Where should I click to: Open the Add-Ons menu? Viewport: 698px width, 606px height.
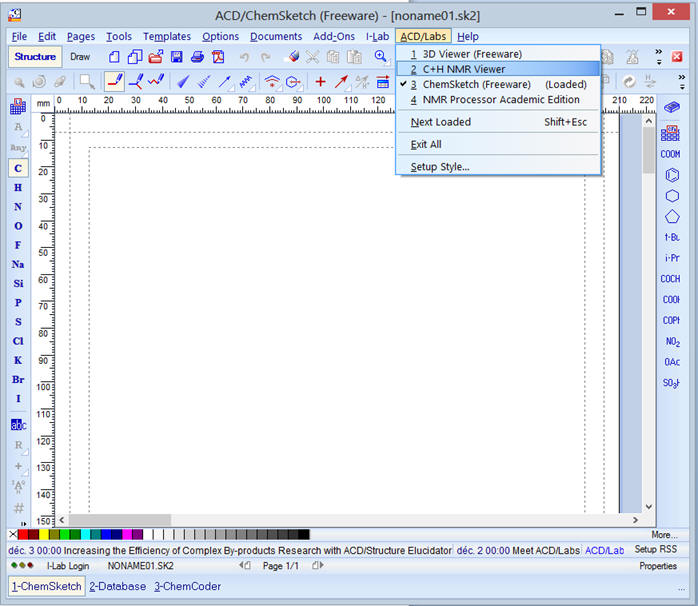tap(334, 37)
